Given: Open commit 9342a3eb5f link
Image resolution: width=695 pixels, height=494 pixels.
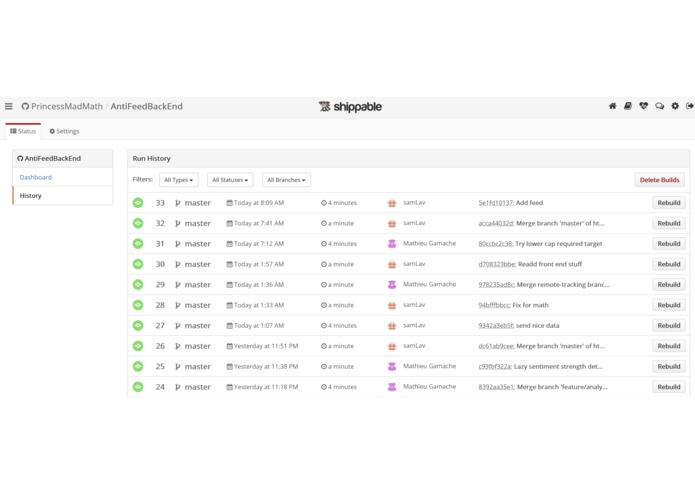Looking at the screenshot, I should [496, 326].
